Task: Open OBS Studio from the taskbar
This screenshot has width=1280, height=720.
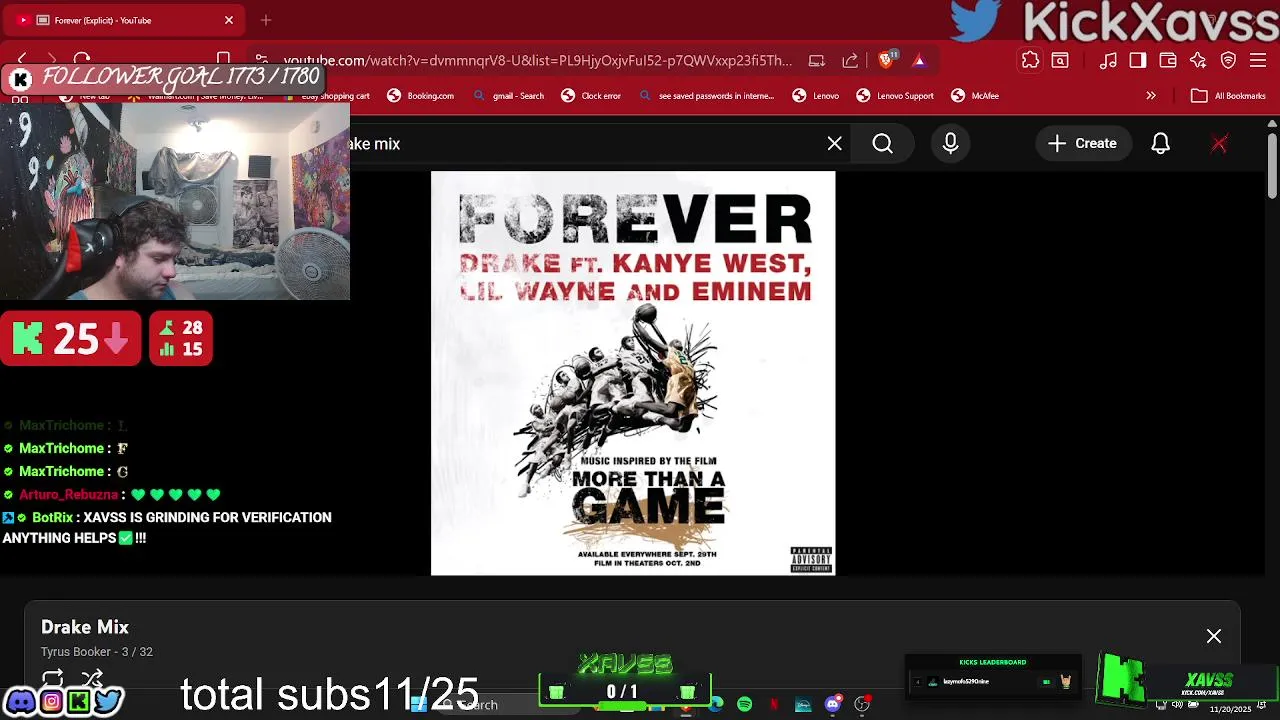Action: pyautogui.click(x=862, y=705)
